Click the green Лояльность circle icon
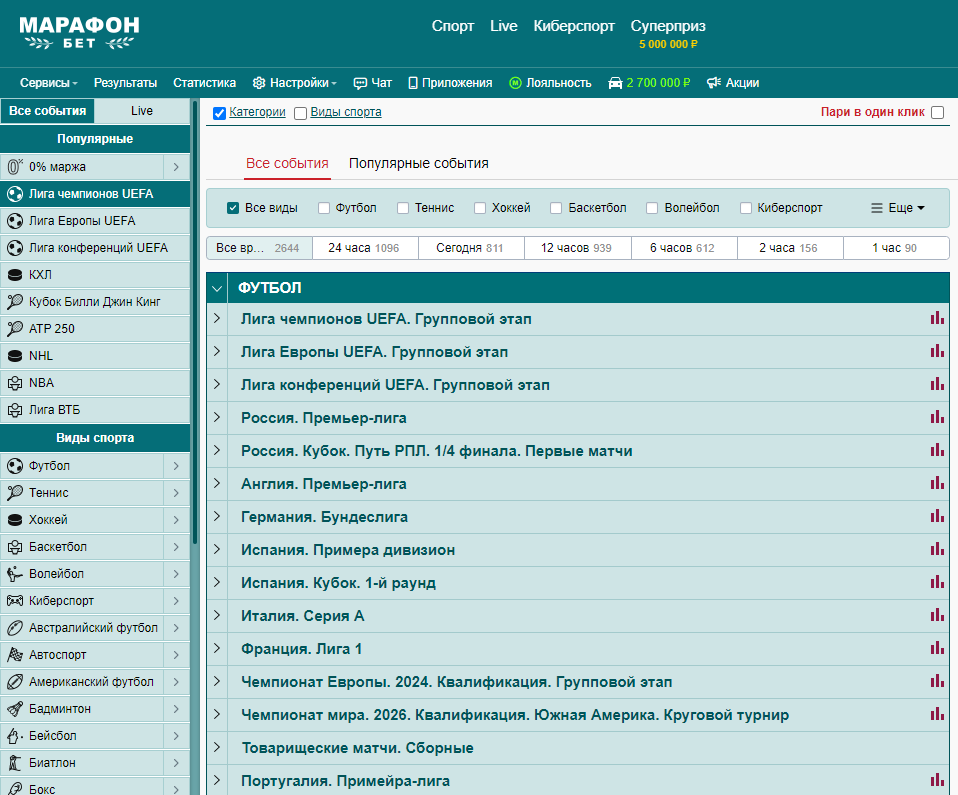 click(x=515, y=83)
